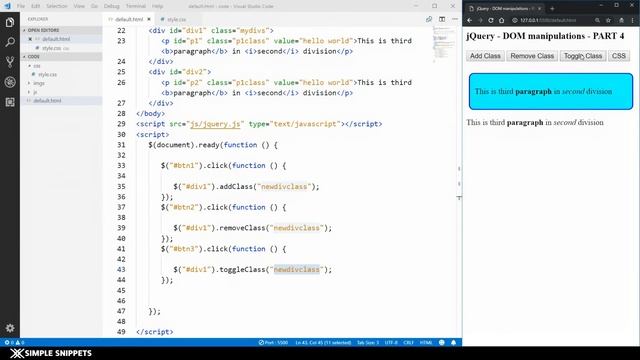
Task: Click errors and warnings count in status bar
Action: click(x=14, y=342)
